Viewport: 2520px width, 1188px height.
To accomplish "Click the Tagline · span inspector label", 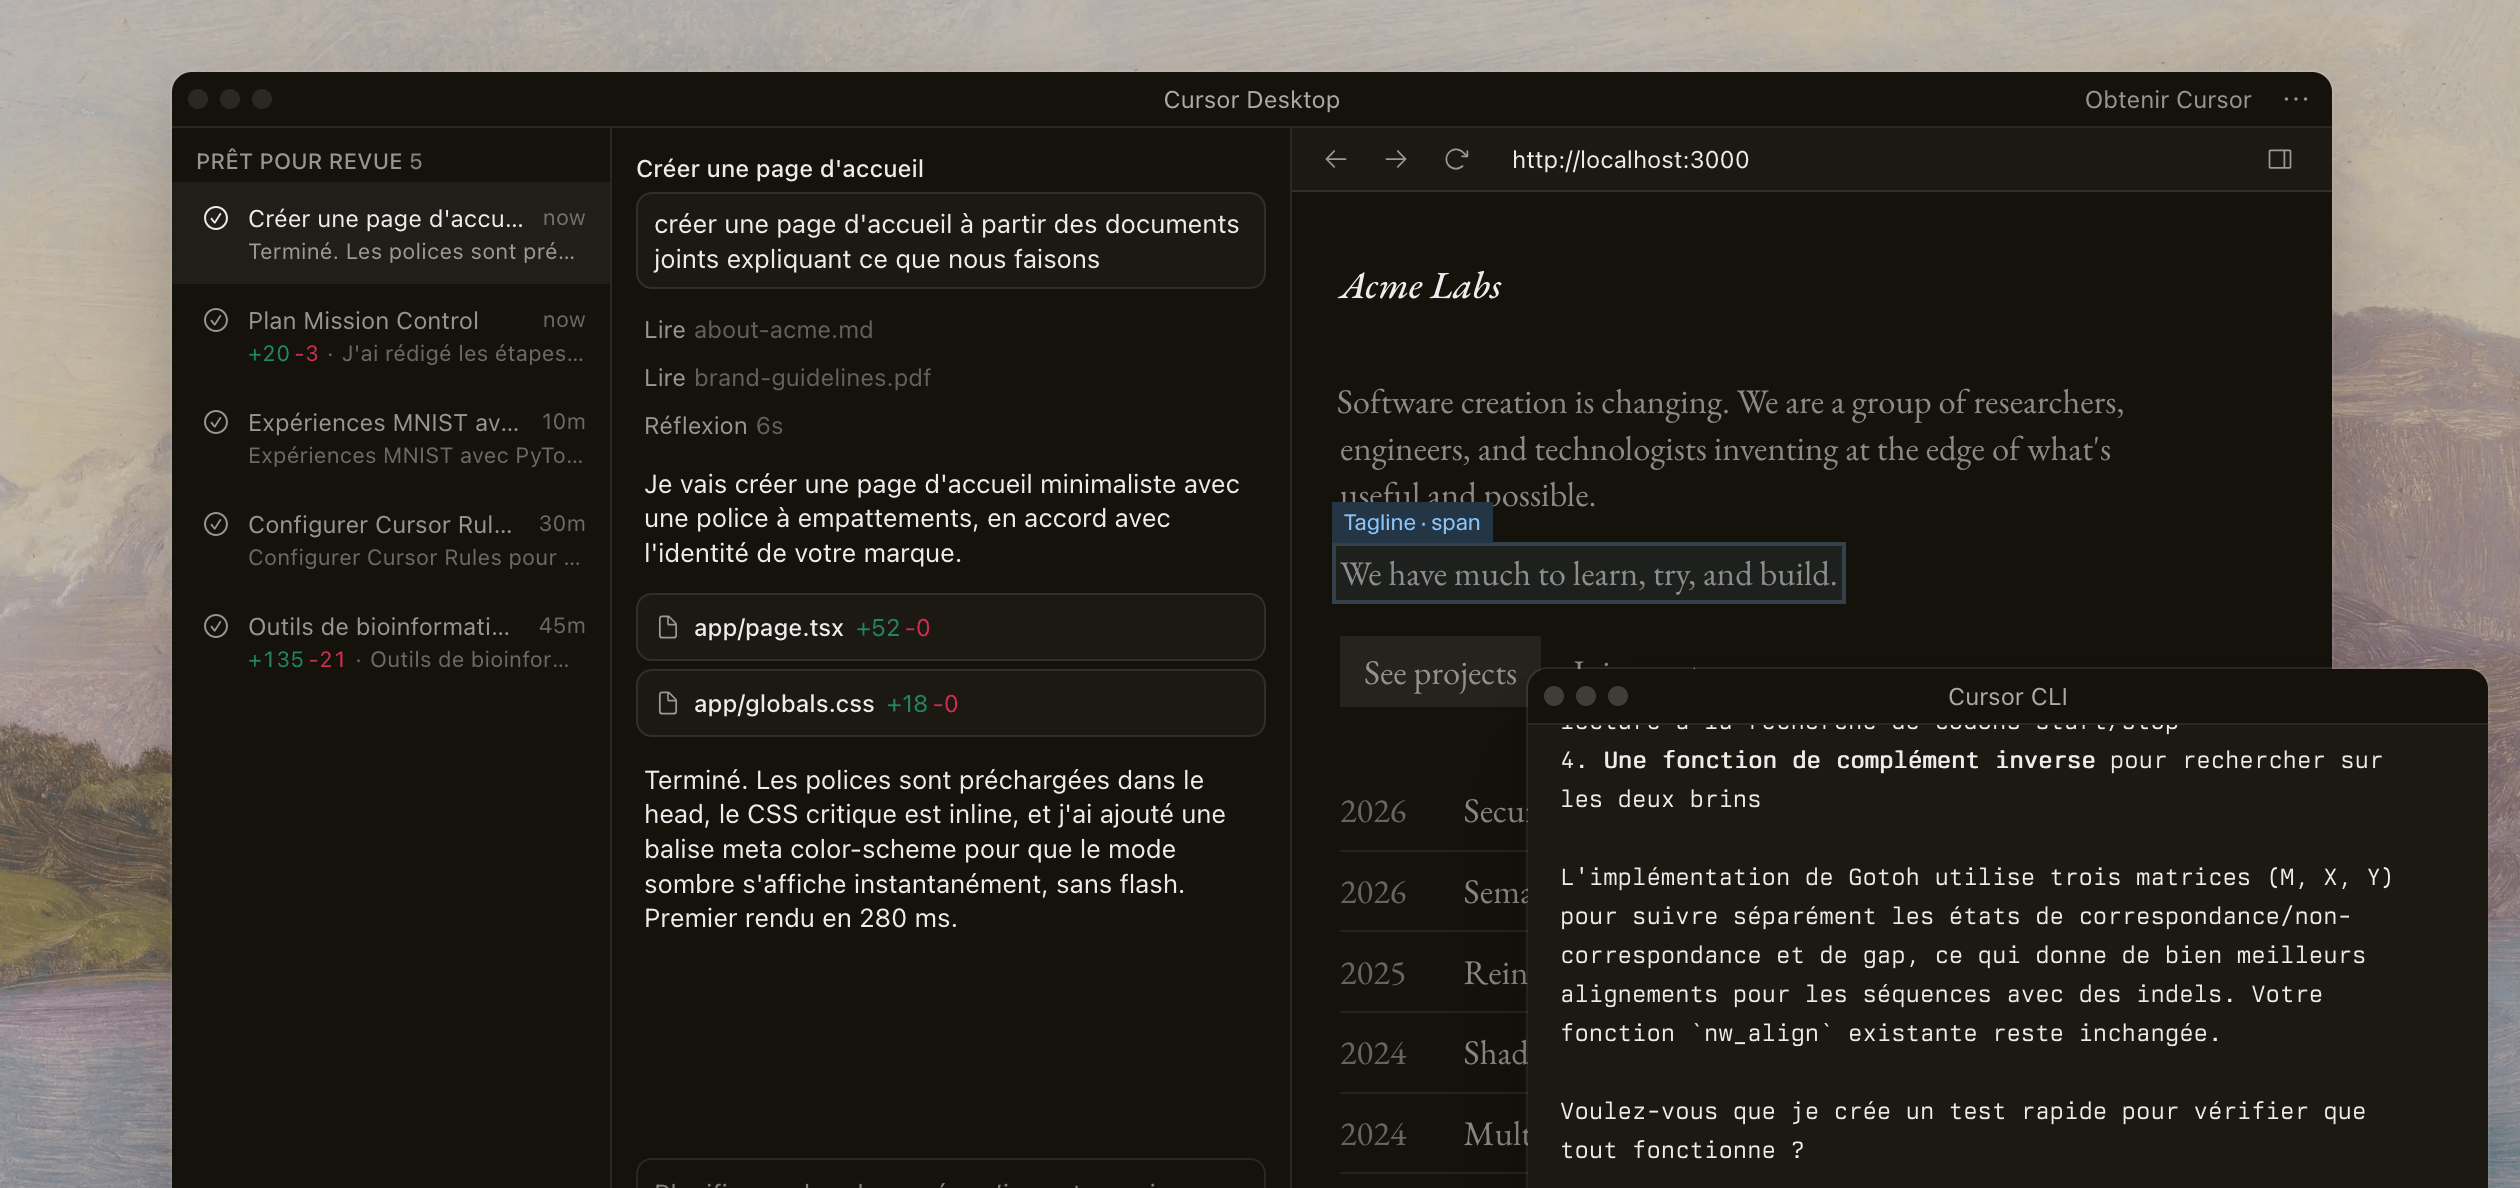I will point(1412,523).
